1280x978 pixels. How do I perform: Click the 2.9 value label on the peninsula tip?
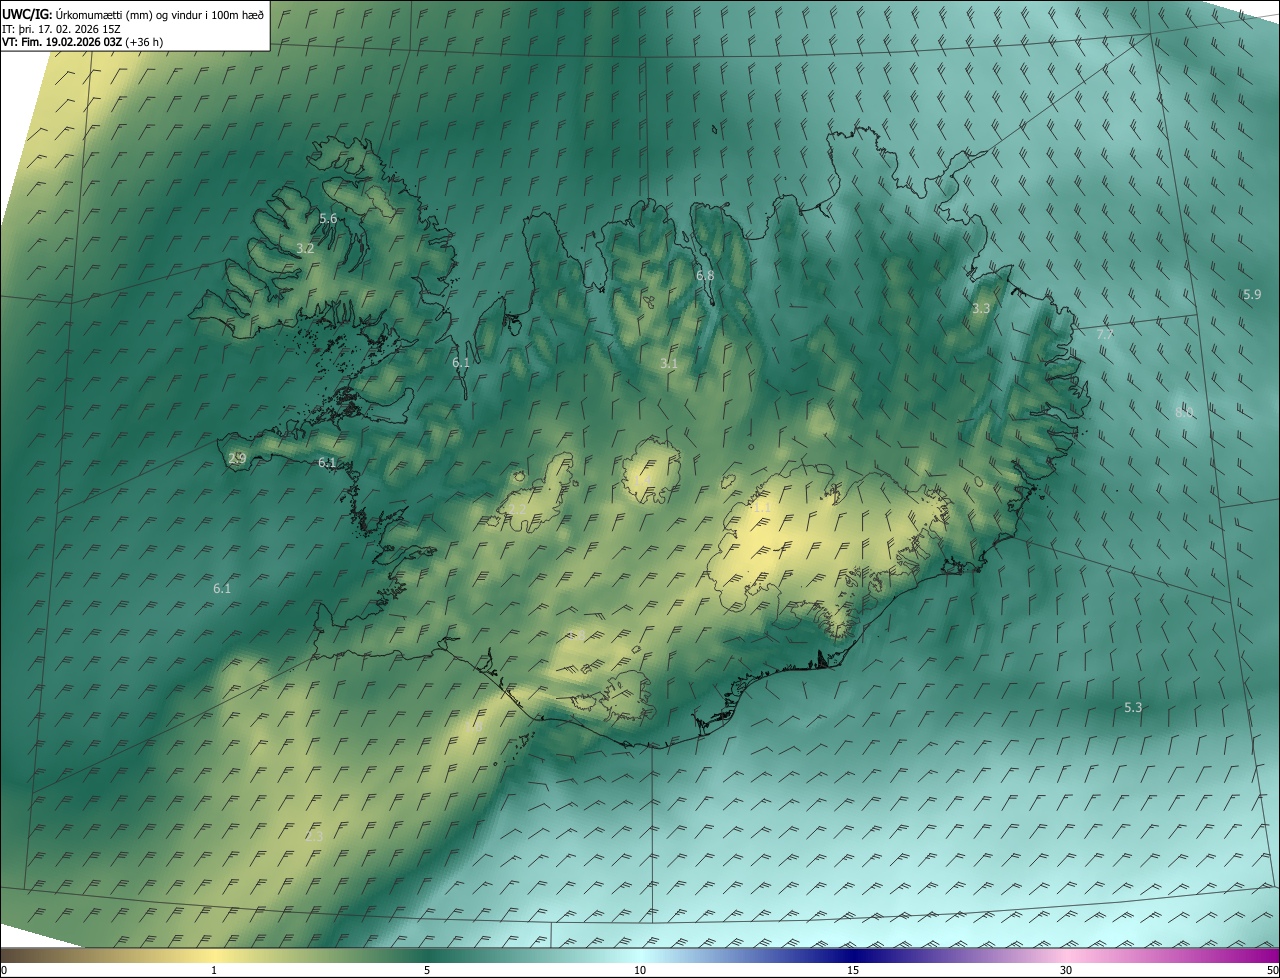coord(237,458)
